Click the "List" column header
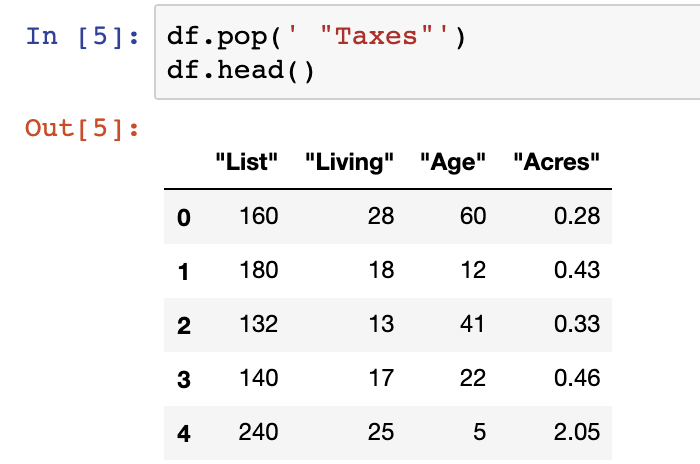The height and width of the screenshot is (464, 700). click(246, 162)
